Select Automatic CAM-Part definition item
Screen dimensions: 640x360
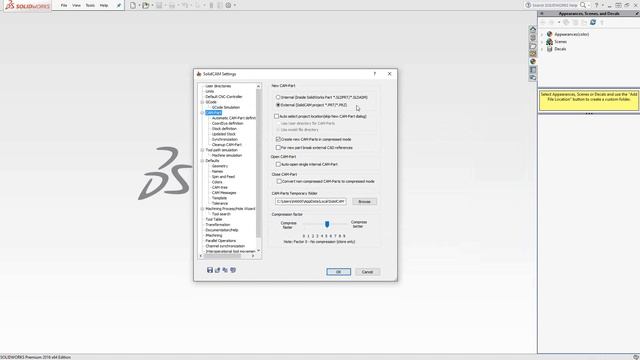[x=233, y=118]
